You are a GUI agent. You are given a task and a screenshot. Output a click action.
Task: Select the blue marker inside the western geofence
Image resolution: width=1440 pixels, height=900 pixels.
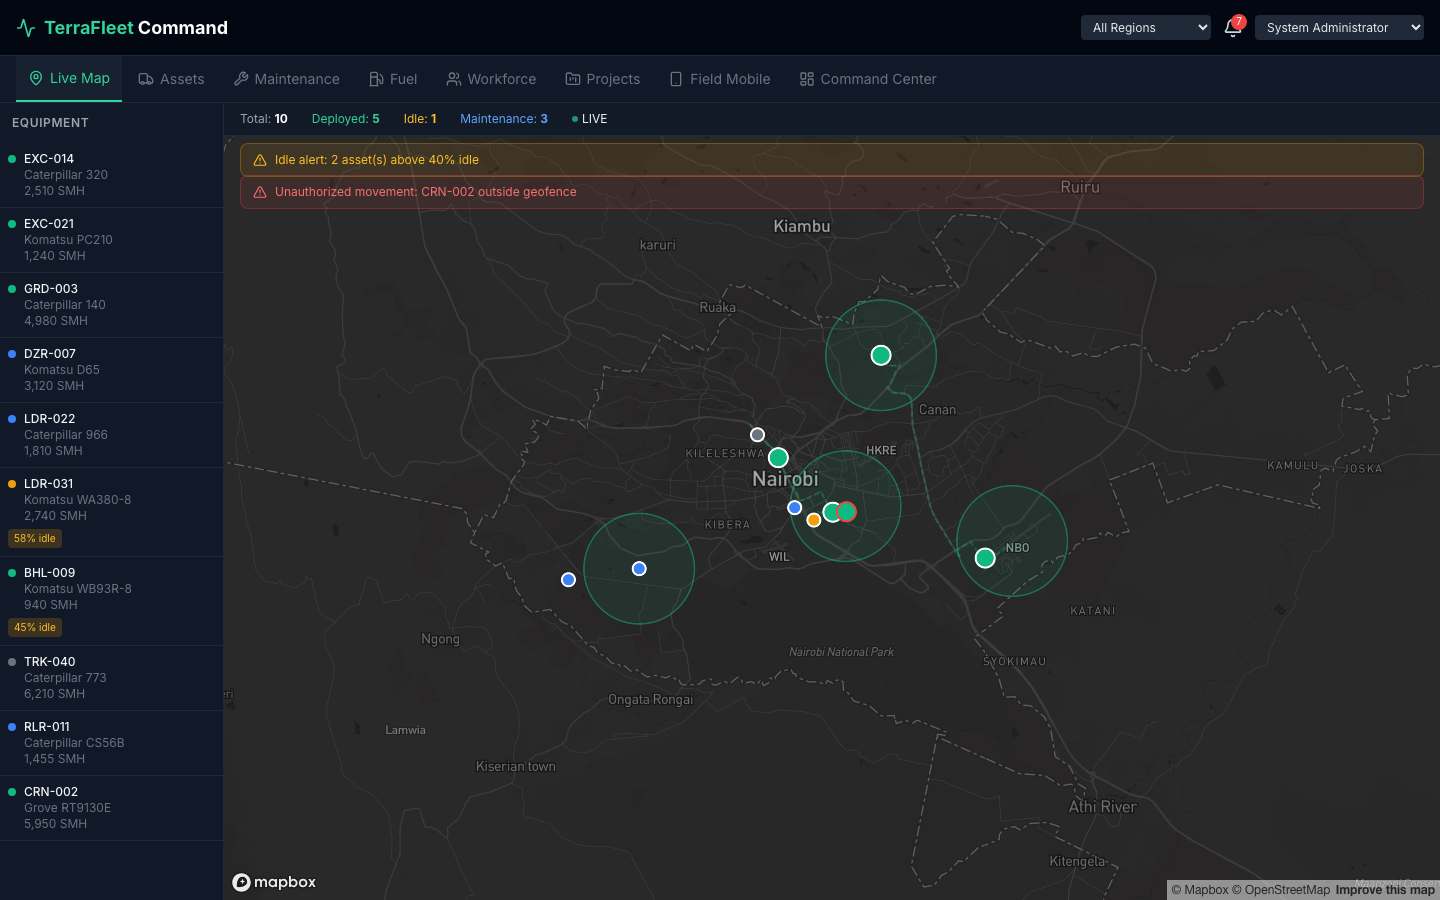[639, 569]
